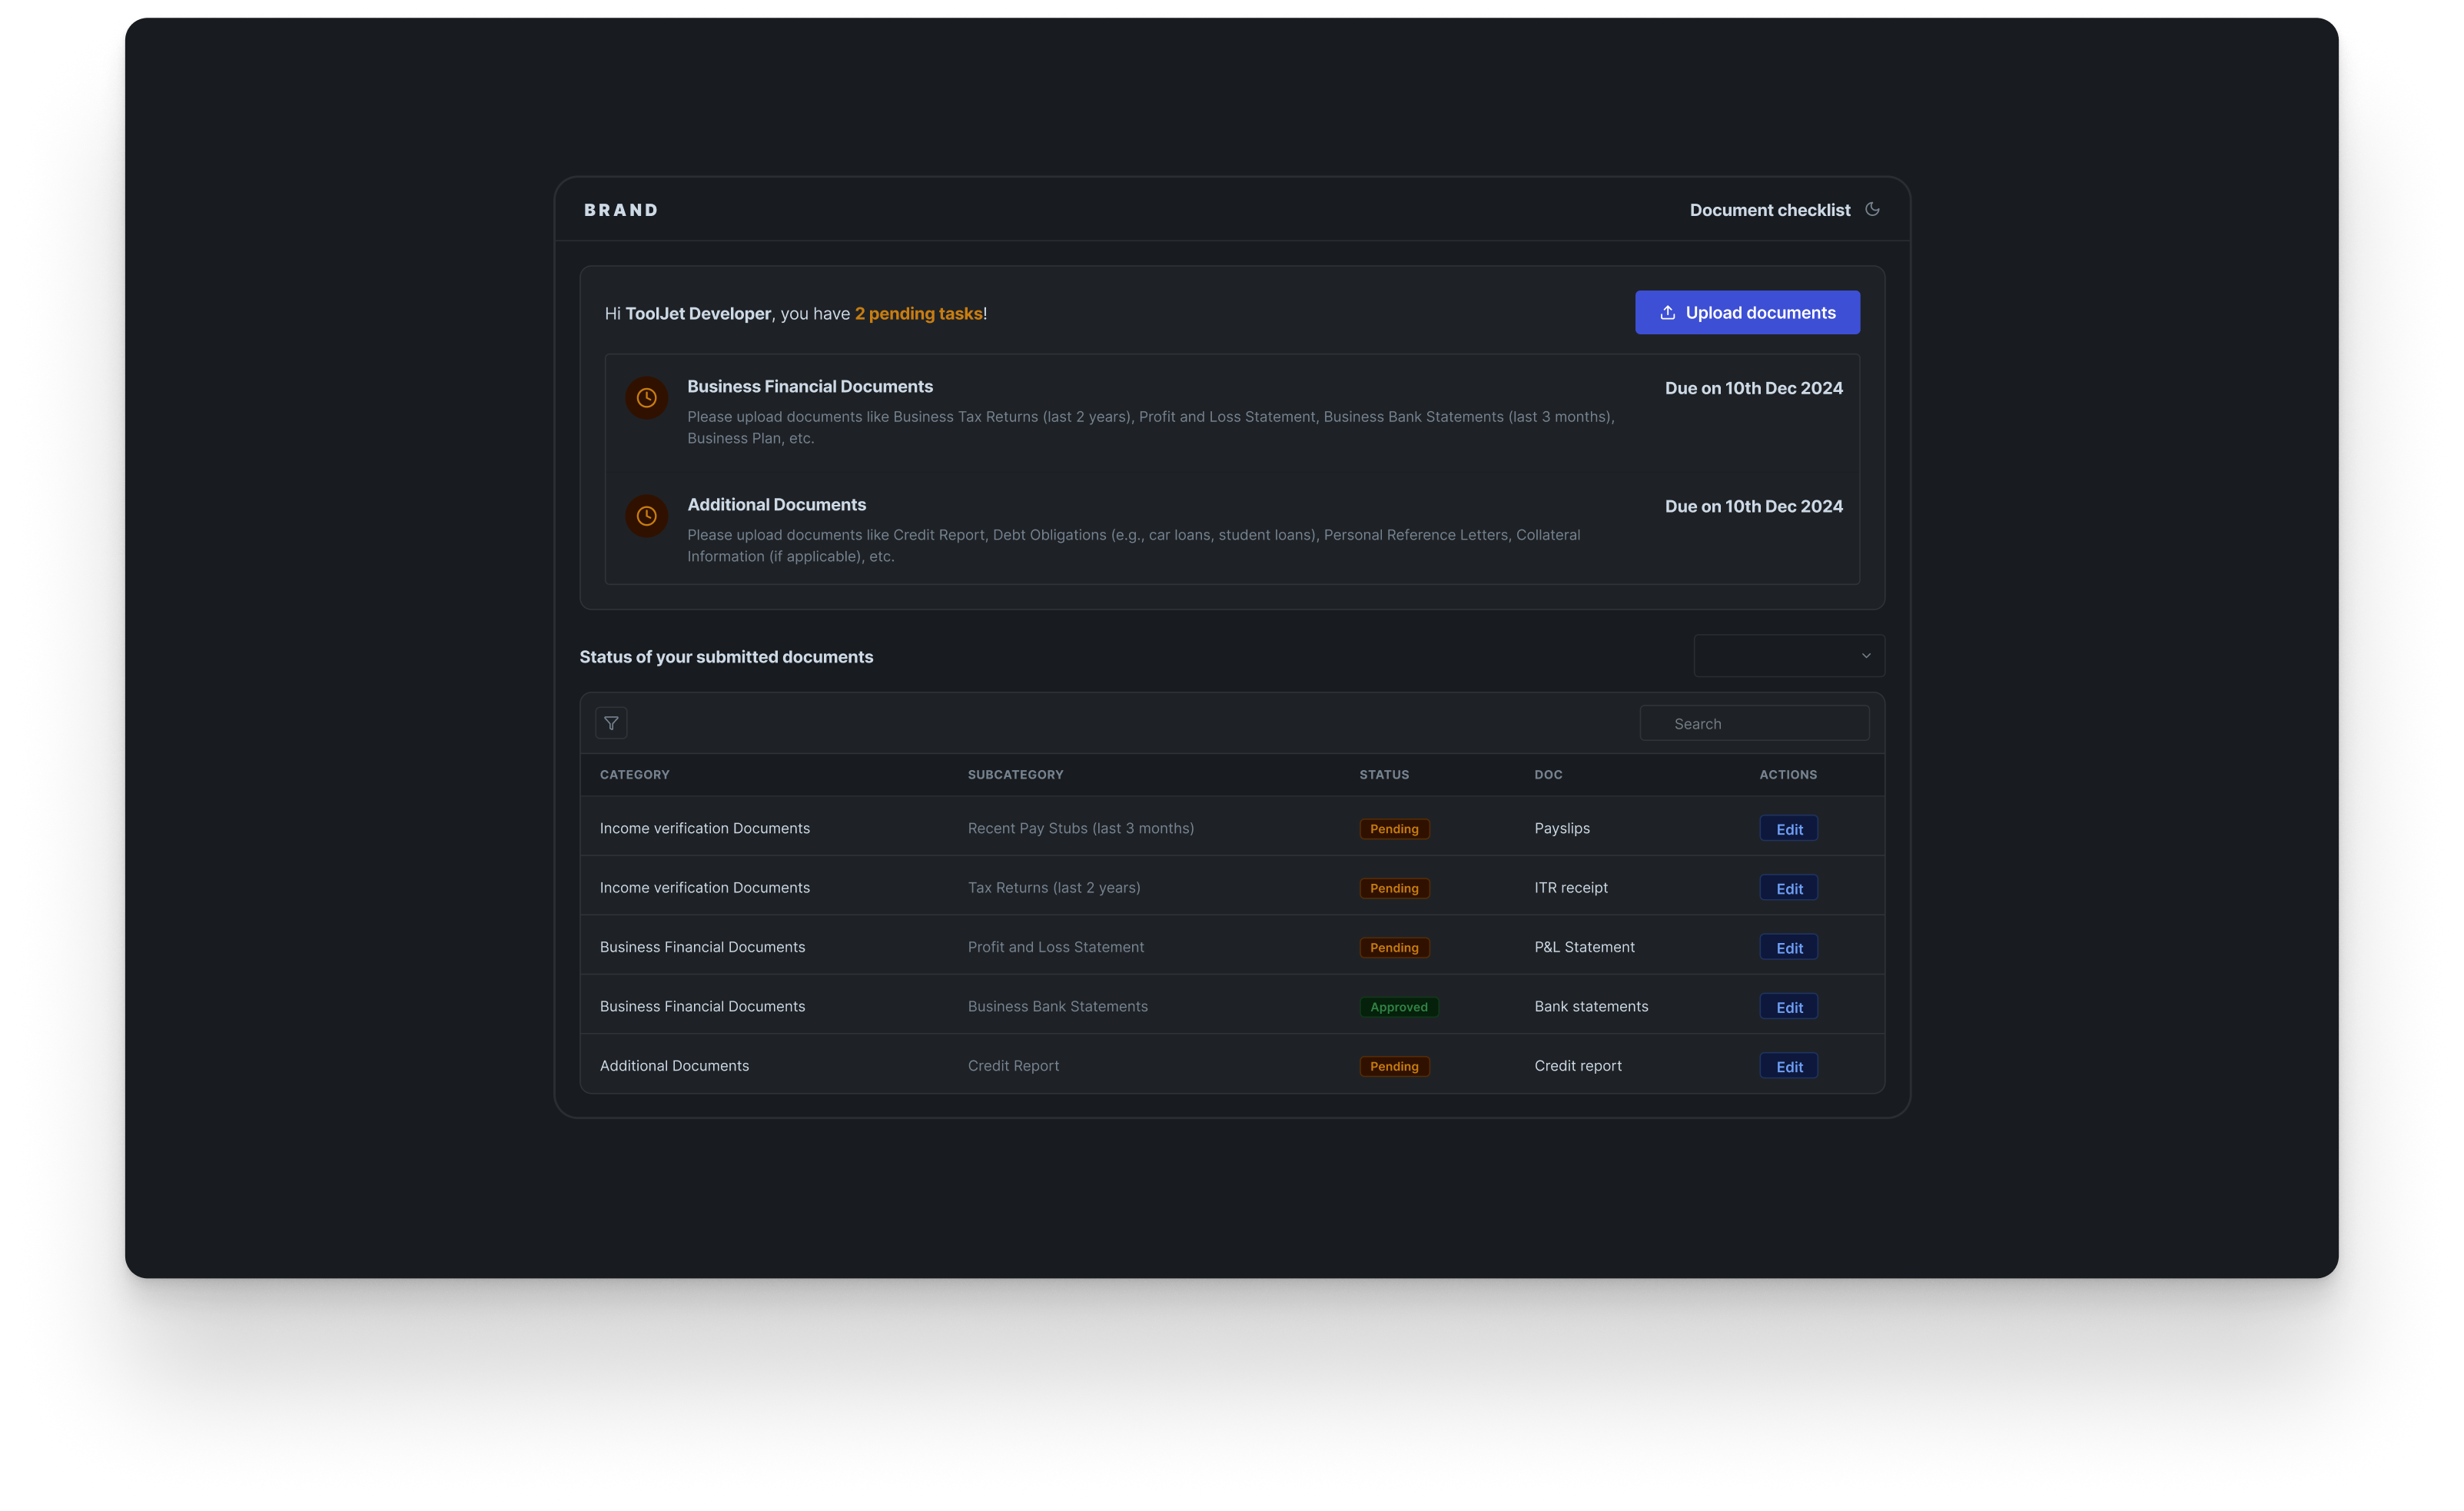Click the BRAND logo text
Screen dimensions: 2464x1511
621,210
